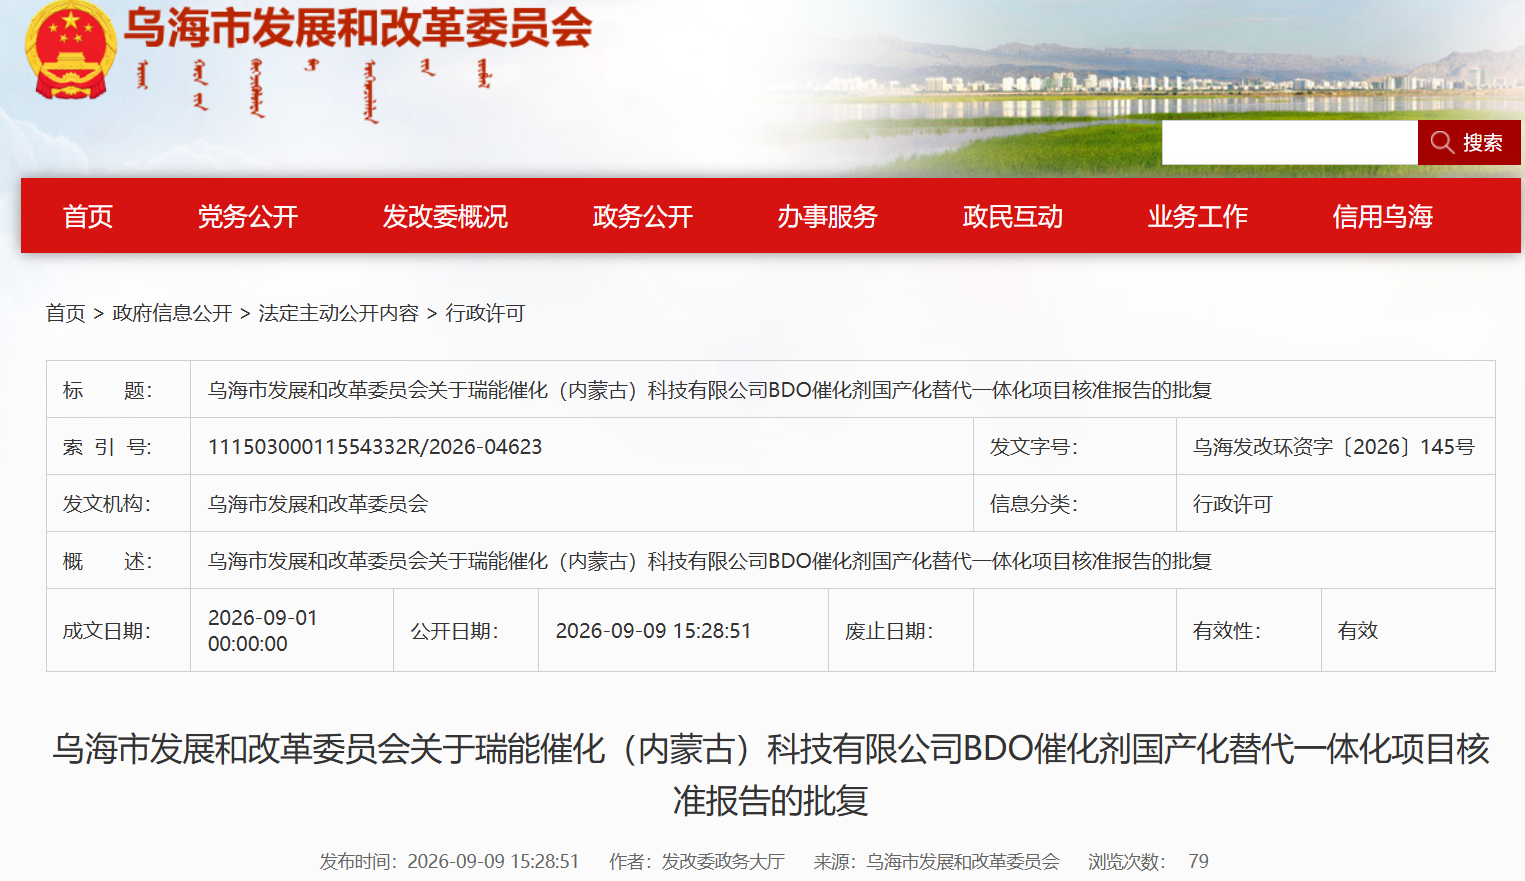Screen dimensions: 1525x881
Task: Click the 行政许可 value in 信息分类 row
Action: pos(1233,504)
